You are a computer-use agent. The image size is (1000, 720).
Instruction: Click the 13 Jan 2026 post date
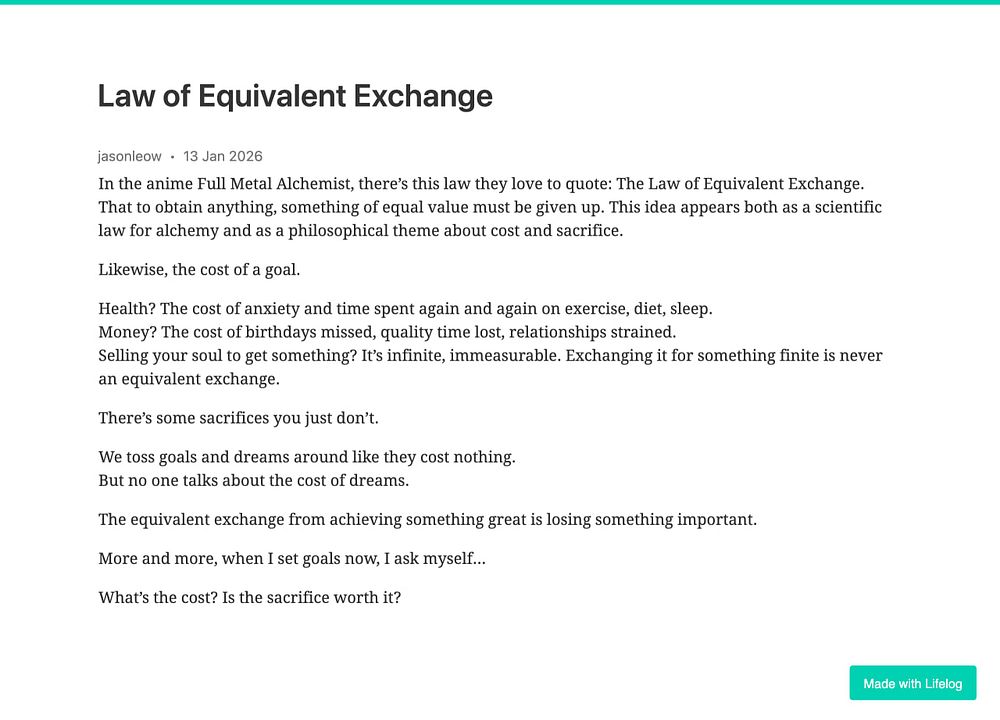[x=223, y=156]
